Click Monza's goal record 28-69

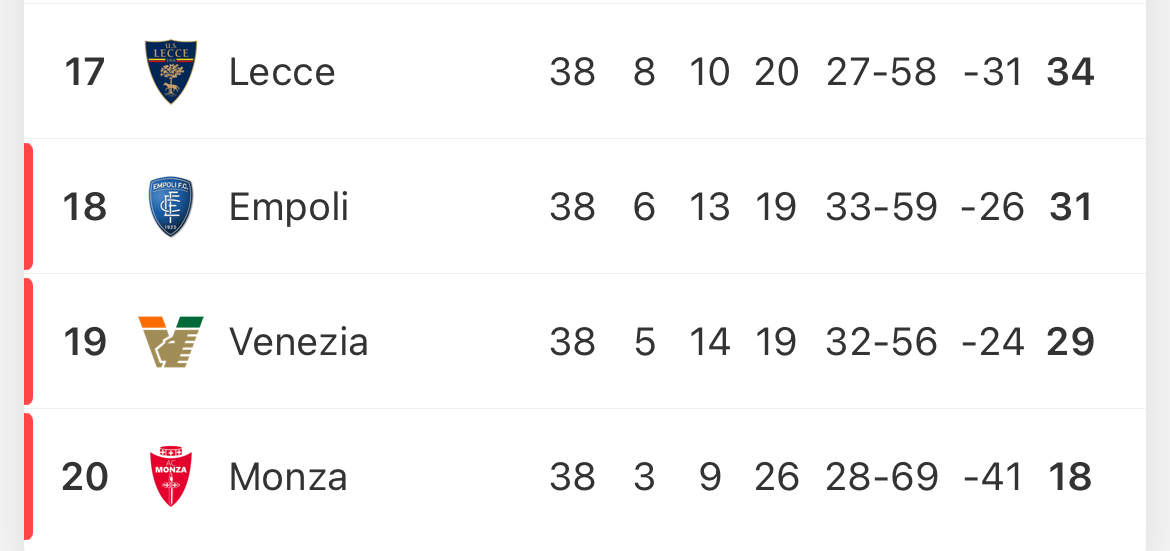coord(882,477)
